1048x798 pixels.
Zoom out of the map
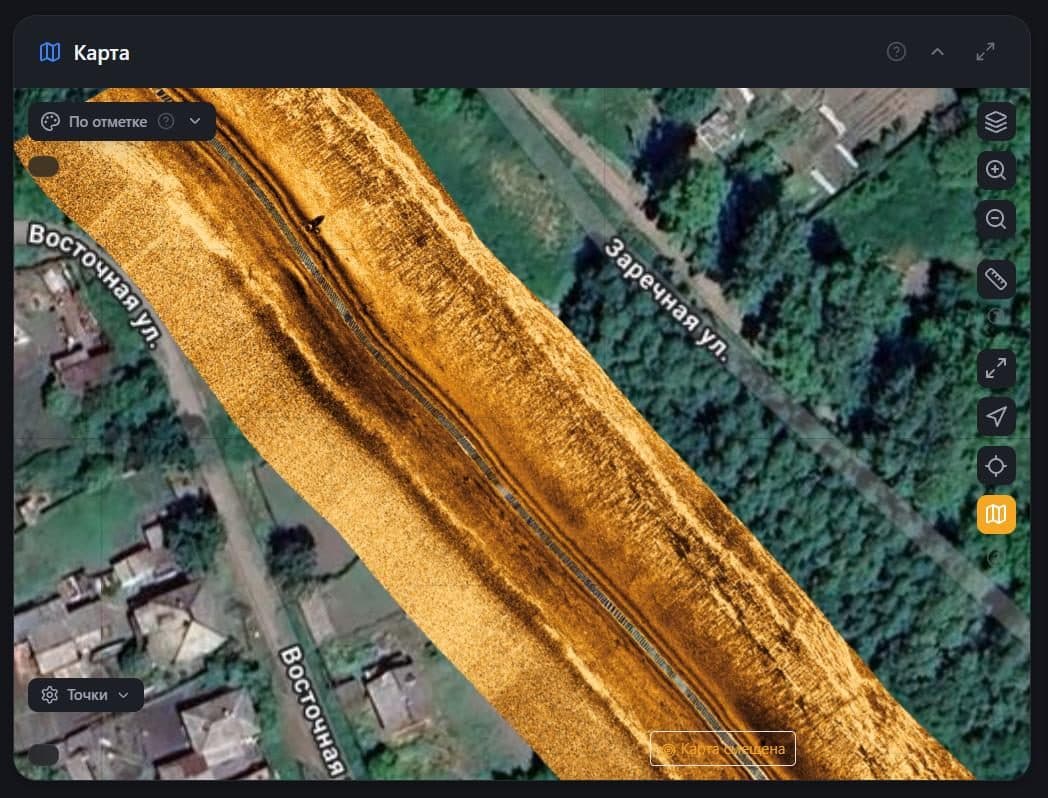pyautogui.click(x=996, y=219)
